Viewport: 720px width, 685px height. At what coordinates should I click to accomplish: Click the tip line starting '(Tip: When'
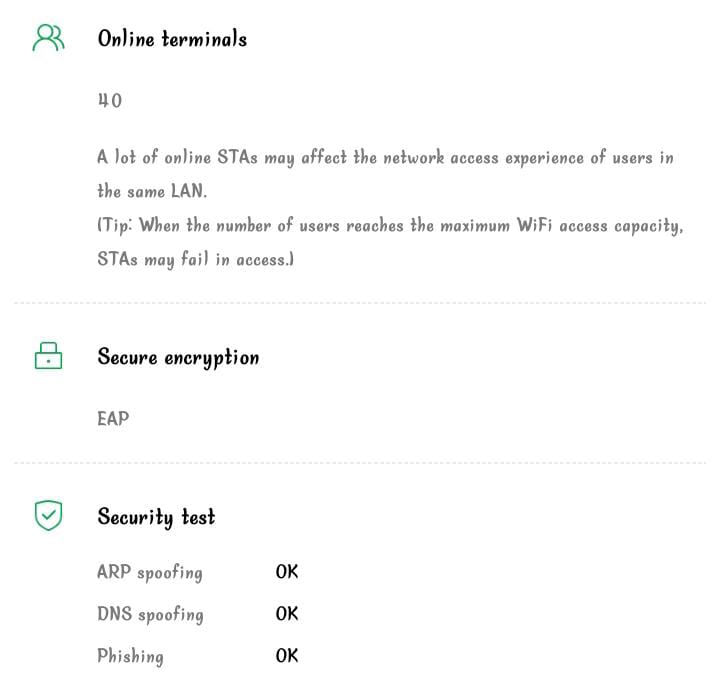[390, 225]
